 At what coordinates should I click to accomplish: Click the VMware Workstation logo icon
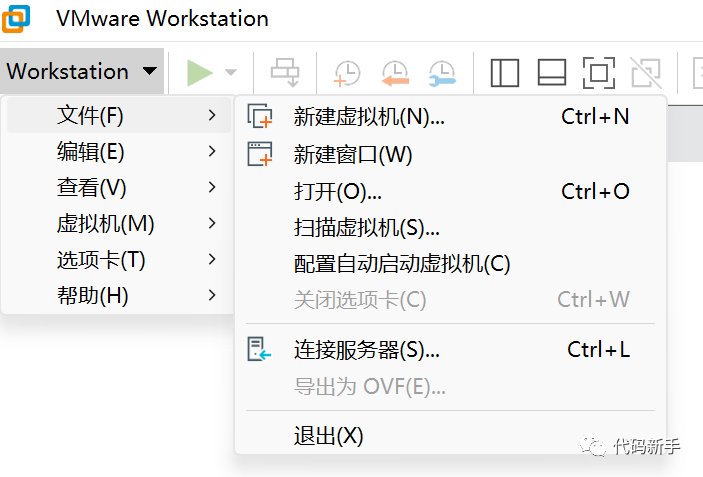tap(16, 18)
